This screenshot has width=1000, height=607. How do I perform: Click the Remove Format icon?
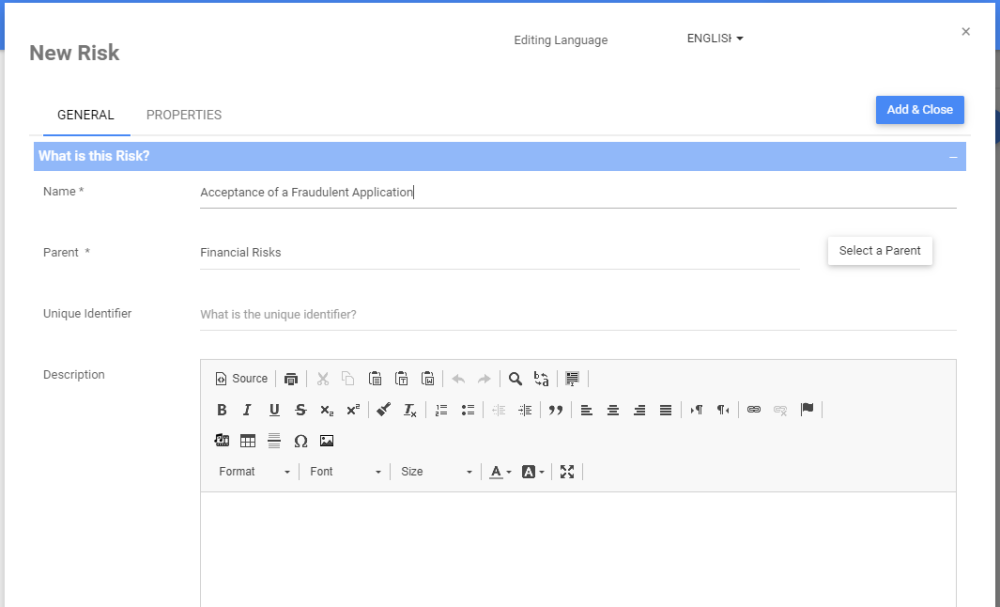tap(410, 410)
